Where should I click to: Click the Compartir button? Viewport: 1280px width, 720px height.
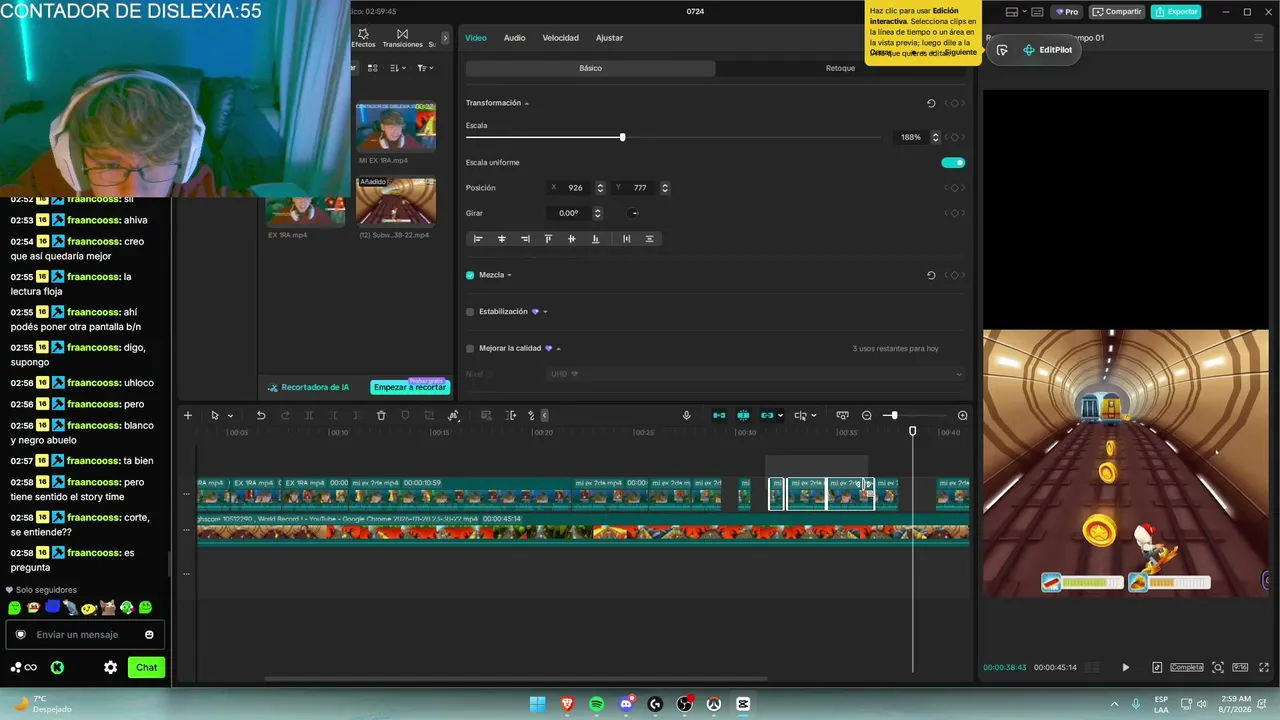pyautogui.click(x=1117, y=12)
